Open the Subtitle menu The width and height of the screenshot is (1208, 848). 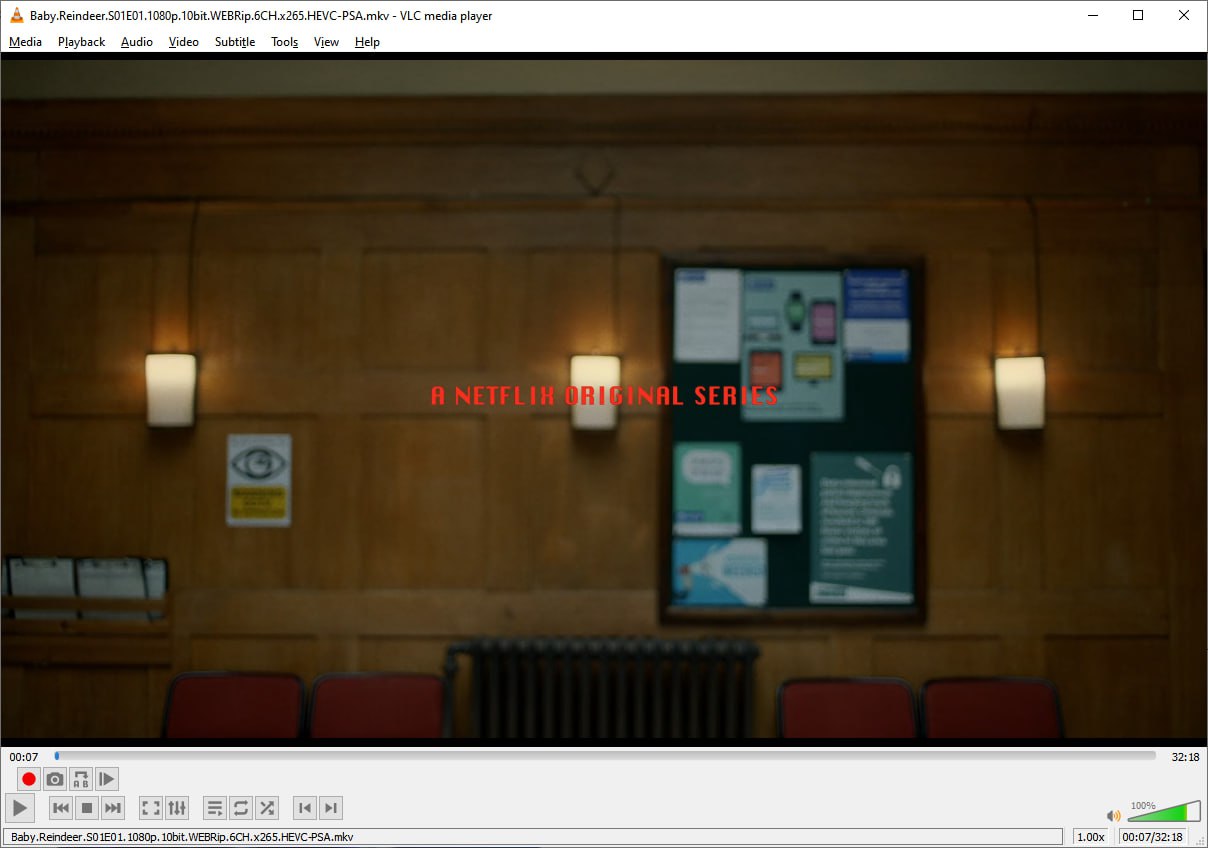pos(235,42)
